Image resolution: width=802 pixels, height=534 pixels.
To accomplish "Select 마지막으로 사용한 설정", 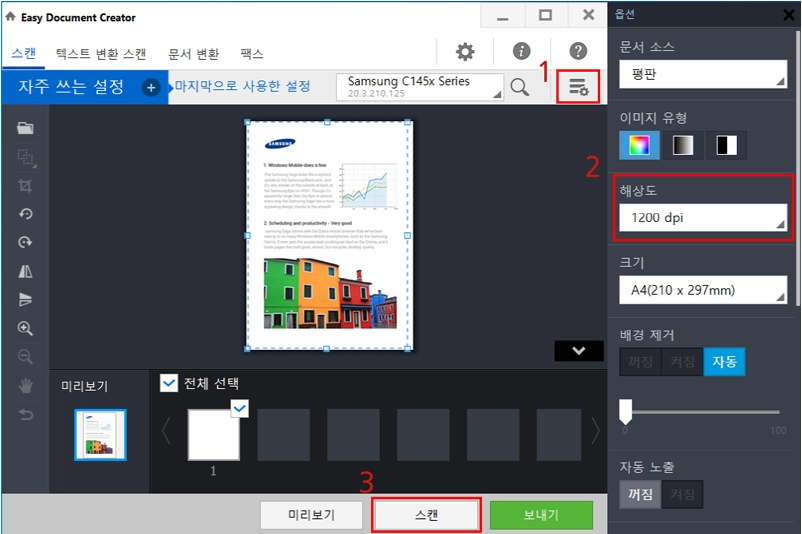I will pyautogui.click(x=242, y=86).
